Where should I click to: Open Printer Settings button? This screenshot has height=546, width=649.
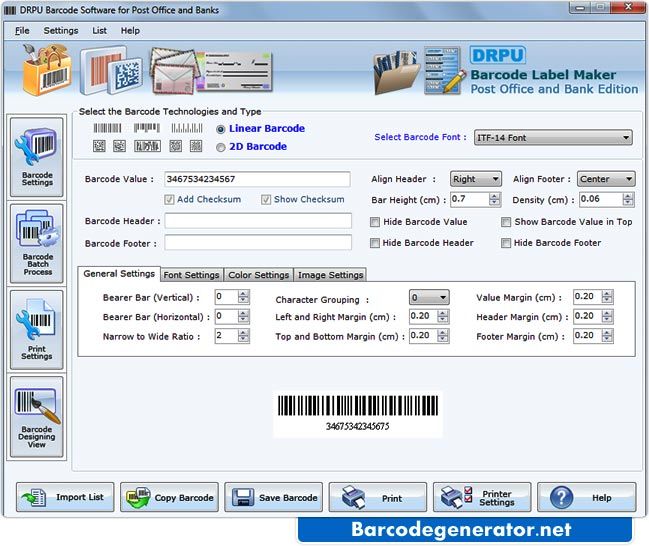pos(482,497)
